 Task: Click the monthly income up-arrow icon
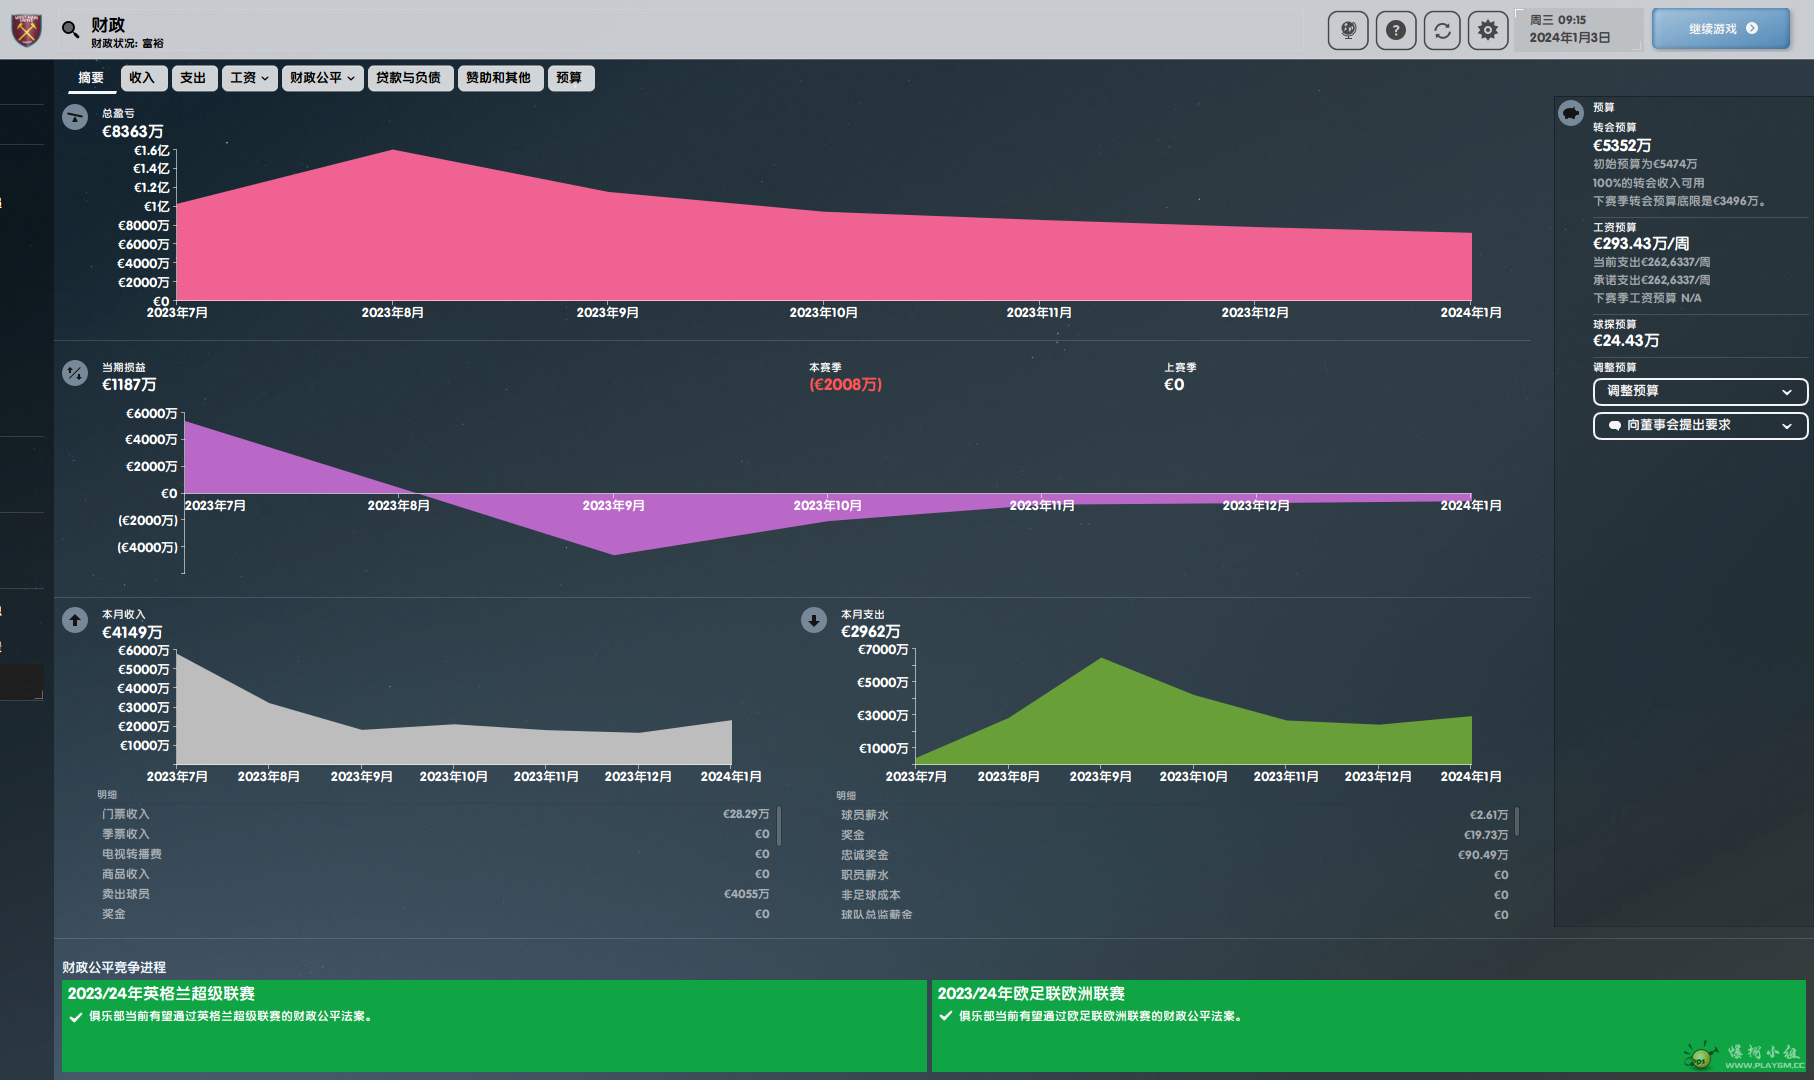pos(75,620)
